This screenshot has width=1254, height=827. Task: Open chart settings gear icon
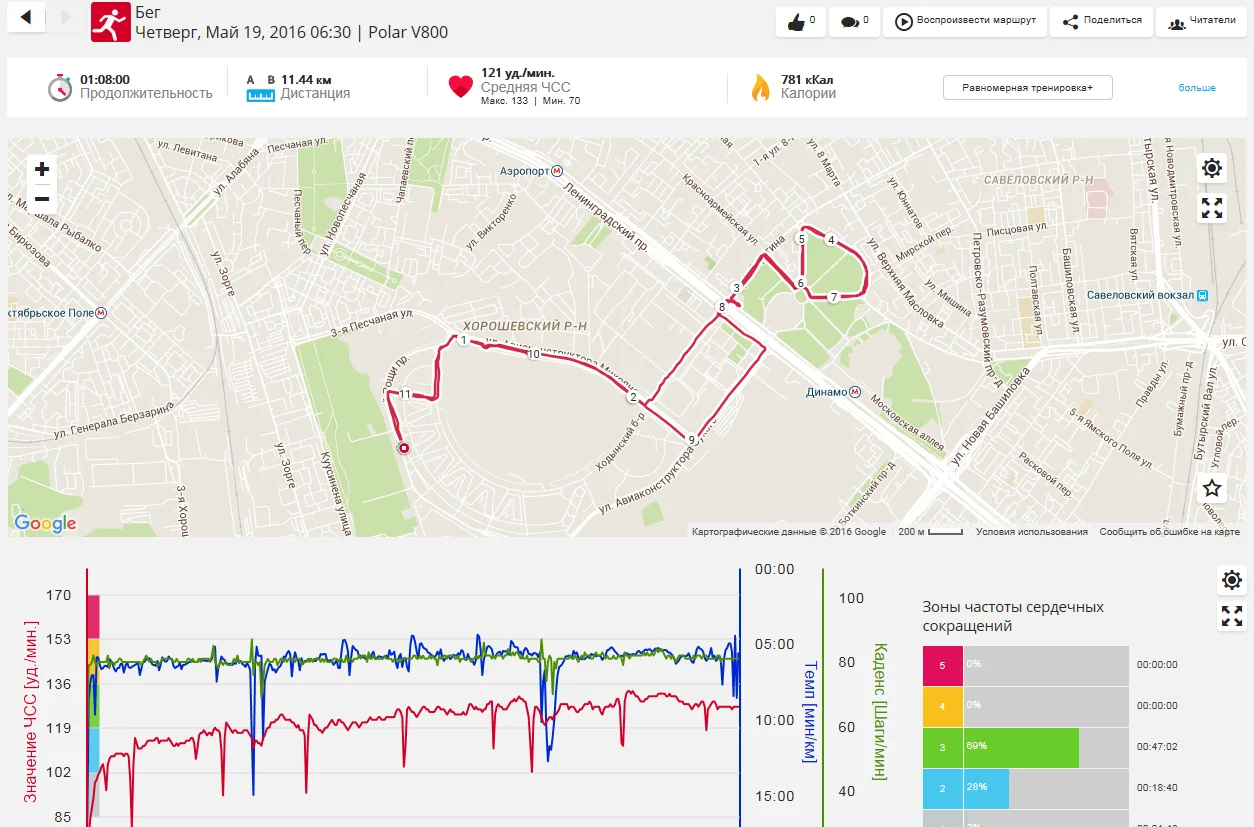click(x=1232, y=580)
